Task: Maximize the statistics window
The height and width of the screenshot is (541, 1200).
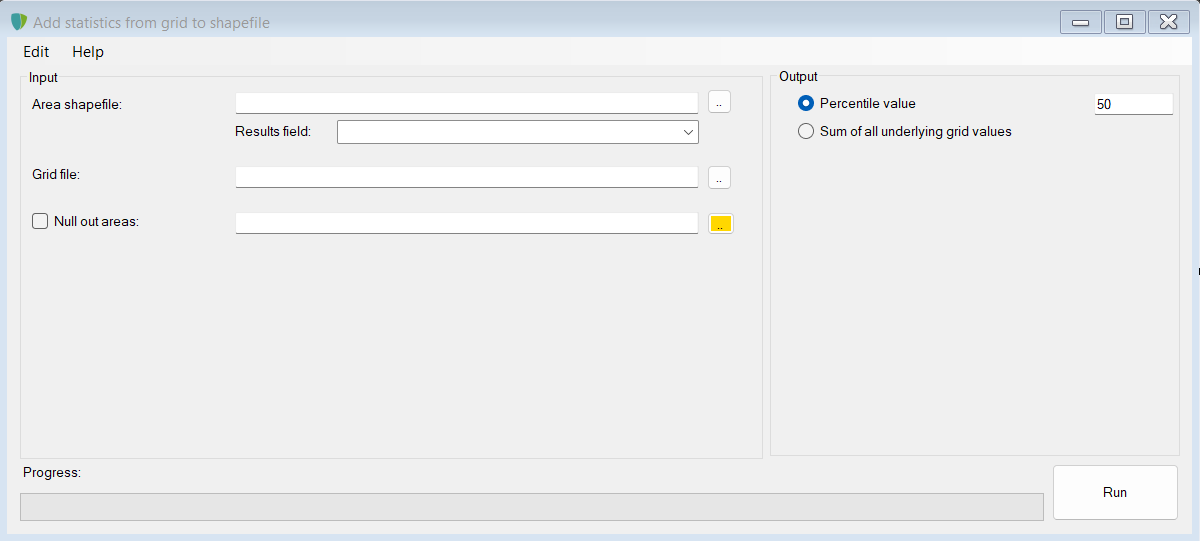Action: (x=1124, y=22)
